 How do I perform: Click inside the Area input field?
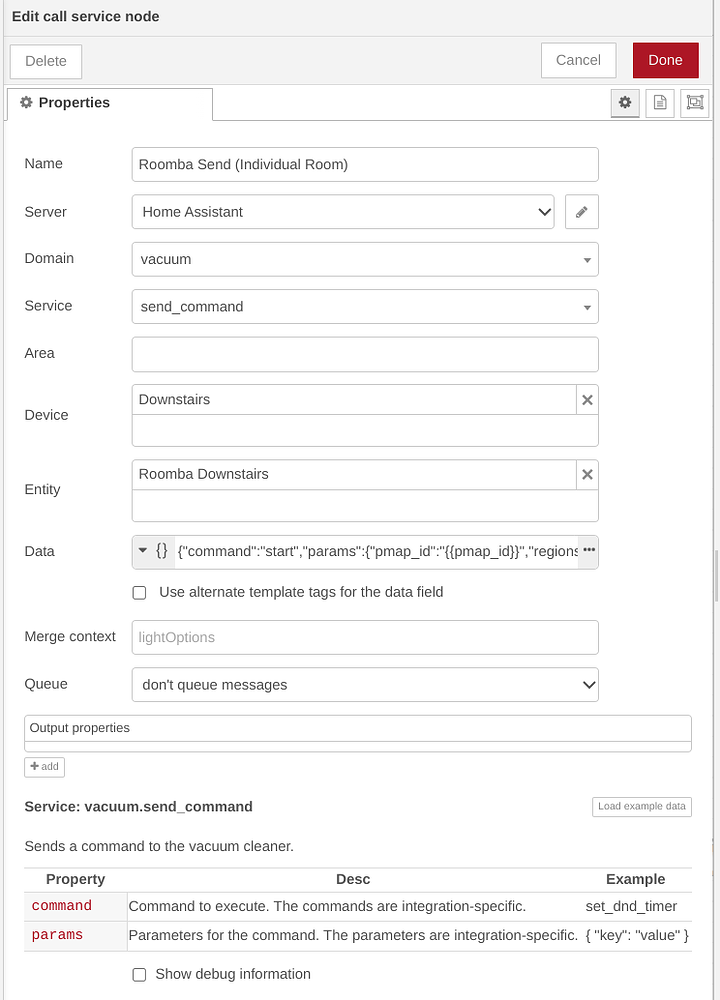364,353
